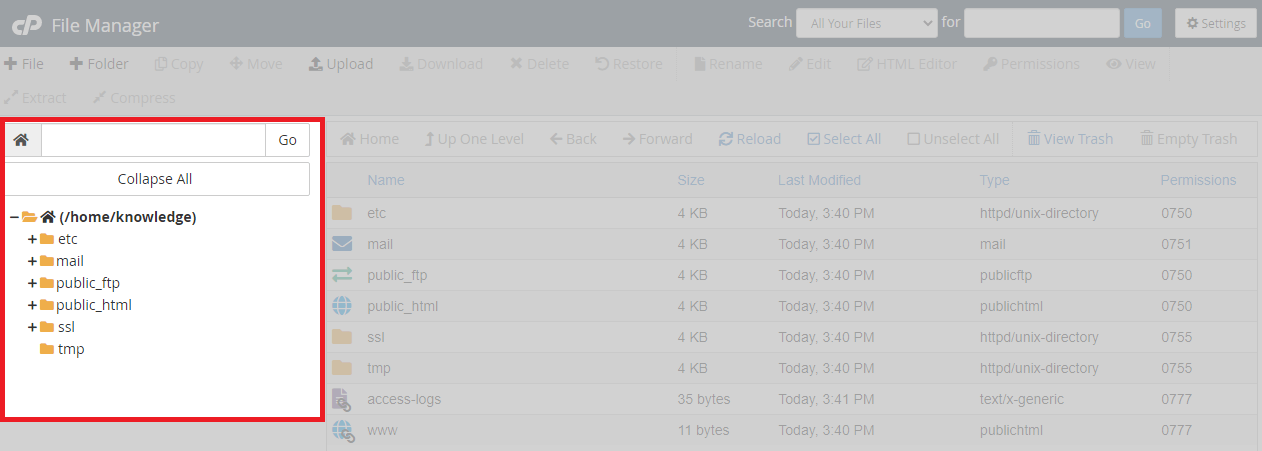Click Up One Level
The height and width of the screenshot is (451, 1262).
pyautogui.click(x=474, y=139)
